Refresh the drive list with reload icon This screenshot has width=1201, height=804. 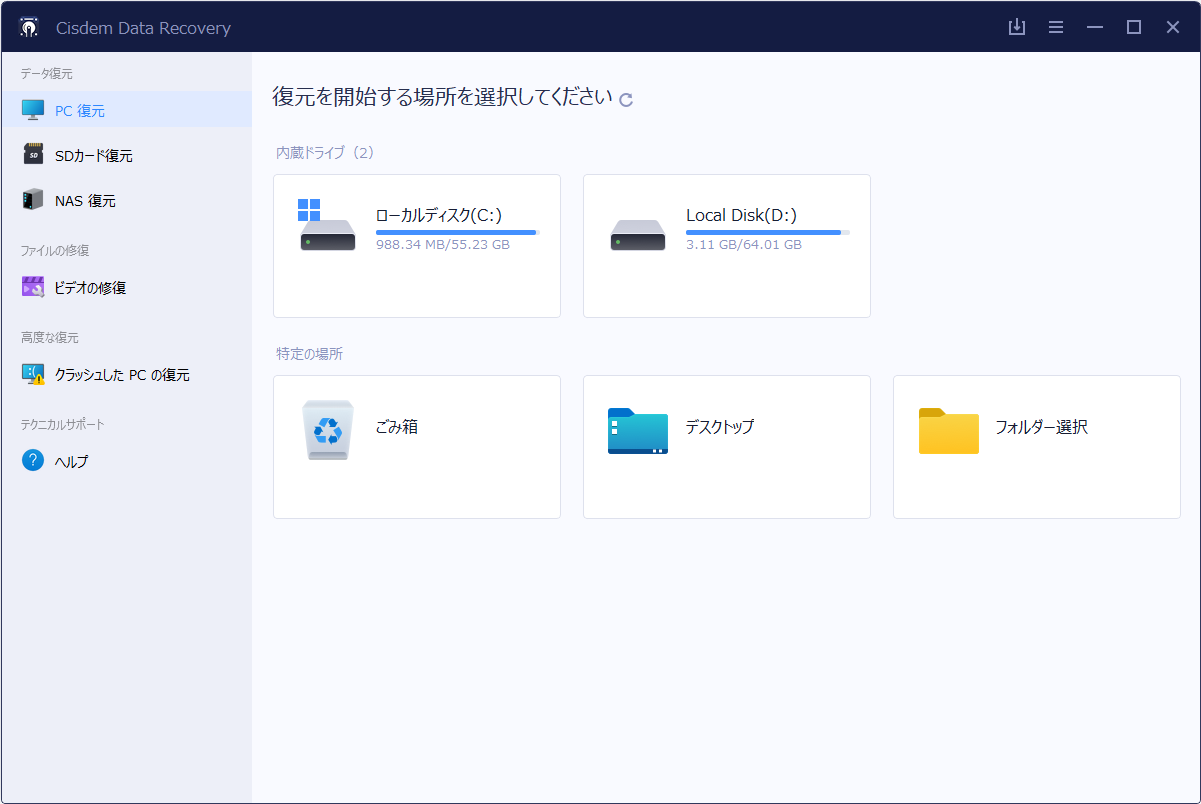point(626,99)
